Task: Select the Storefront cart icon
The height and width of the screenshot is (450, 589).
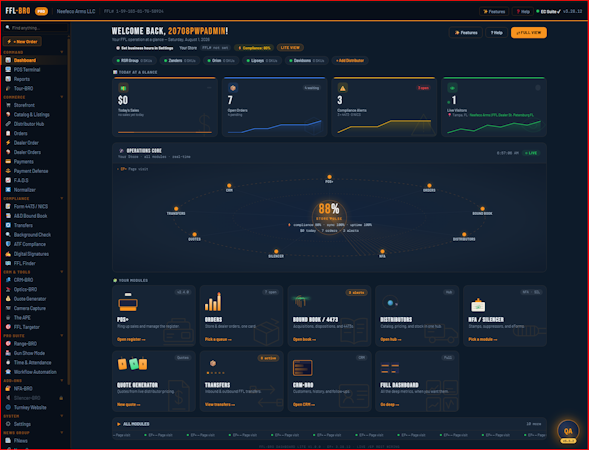Action: [8, 105]
